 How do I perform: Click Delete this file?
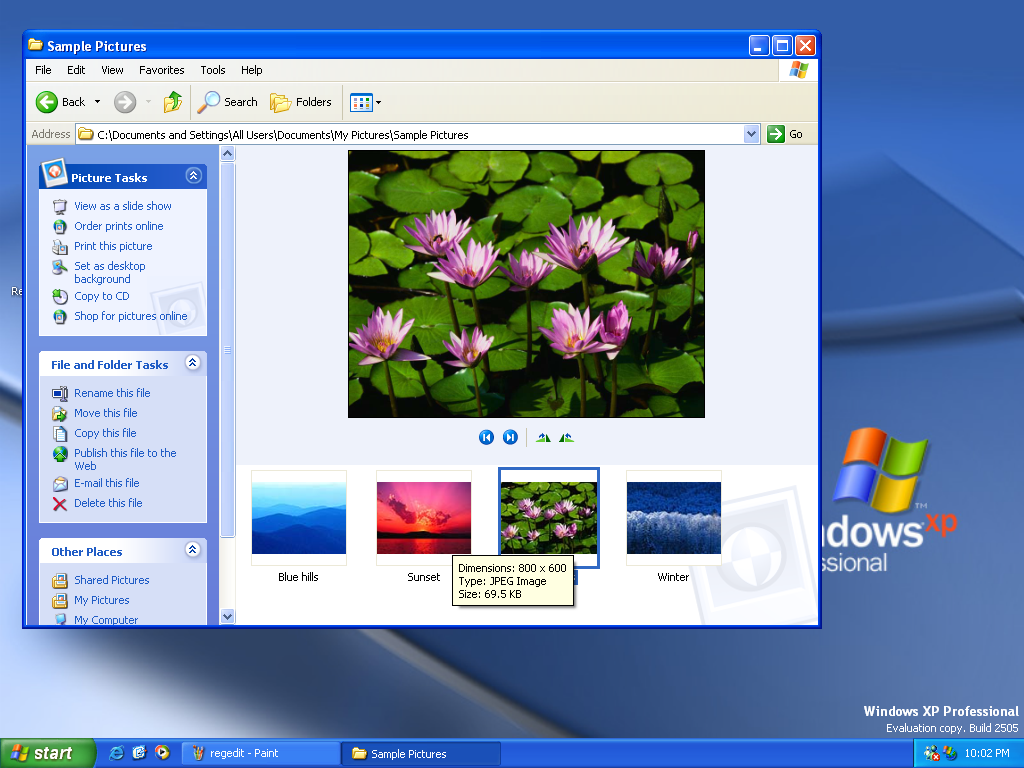pyautogui.click(x=108, y=504)
